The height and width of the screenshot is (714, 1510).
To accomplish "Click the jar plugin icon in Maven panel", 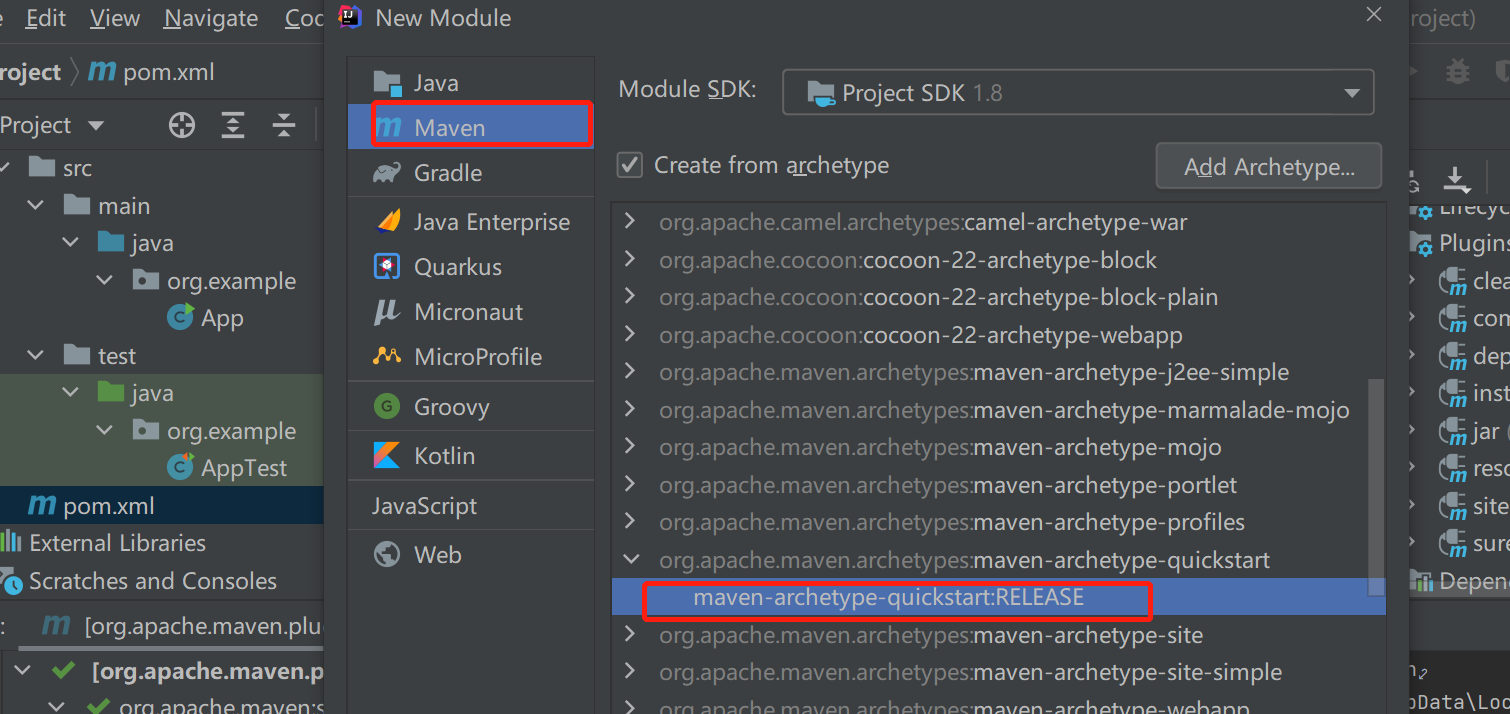I will (1452, 431).
